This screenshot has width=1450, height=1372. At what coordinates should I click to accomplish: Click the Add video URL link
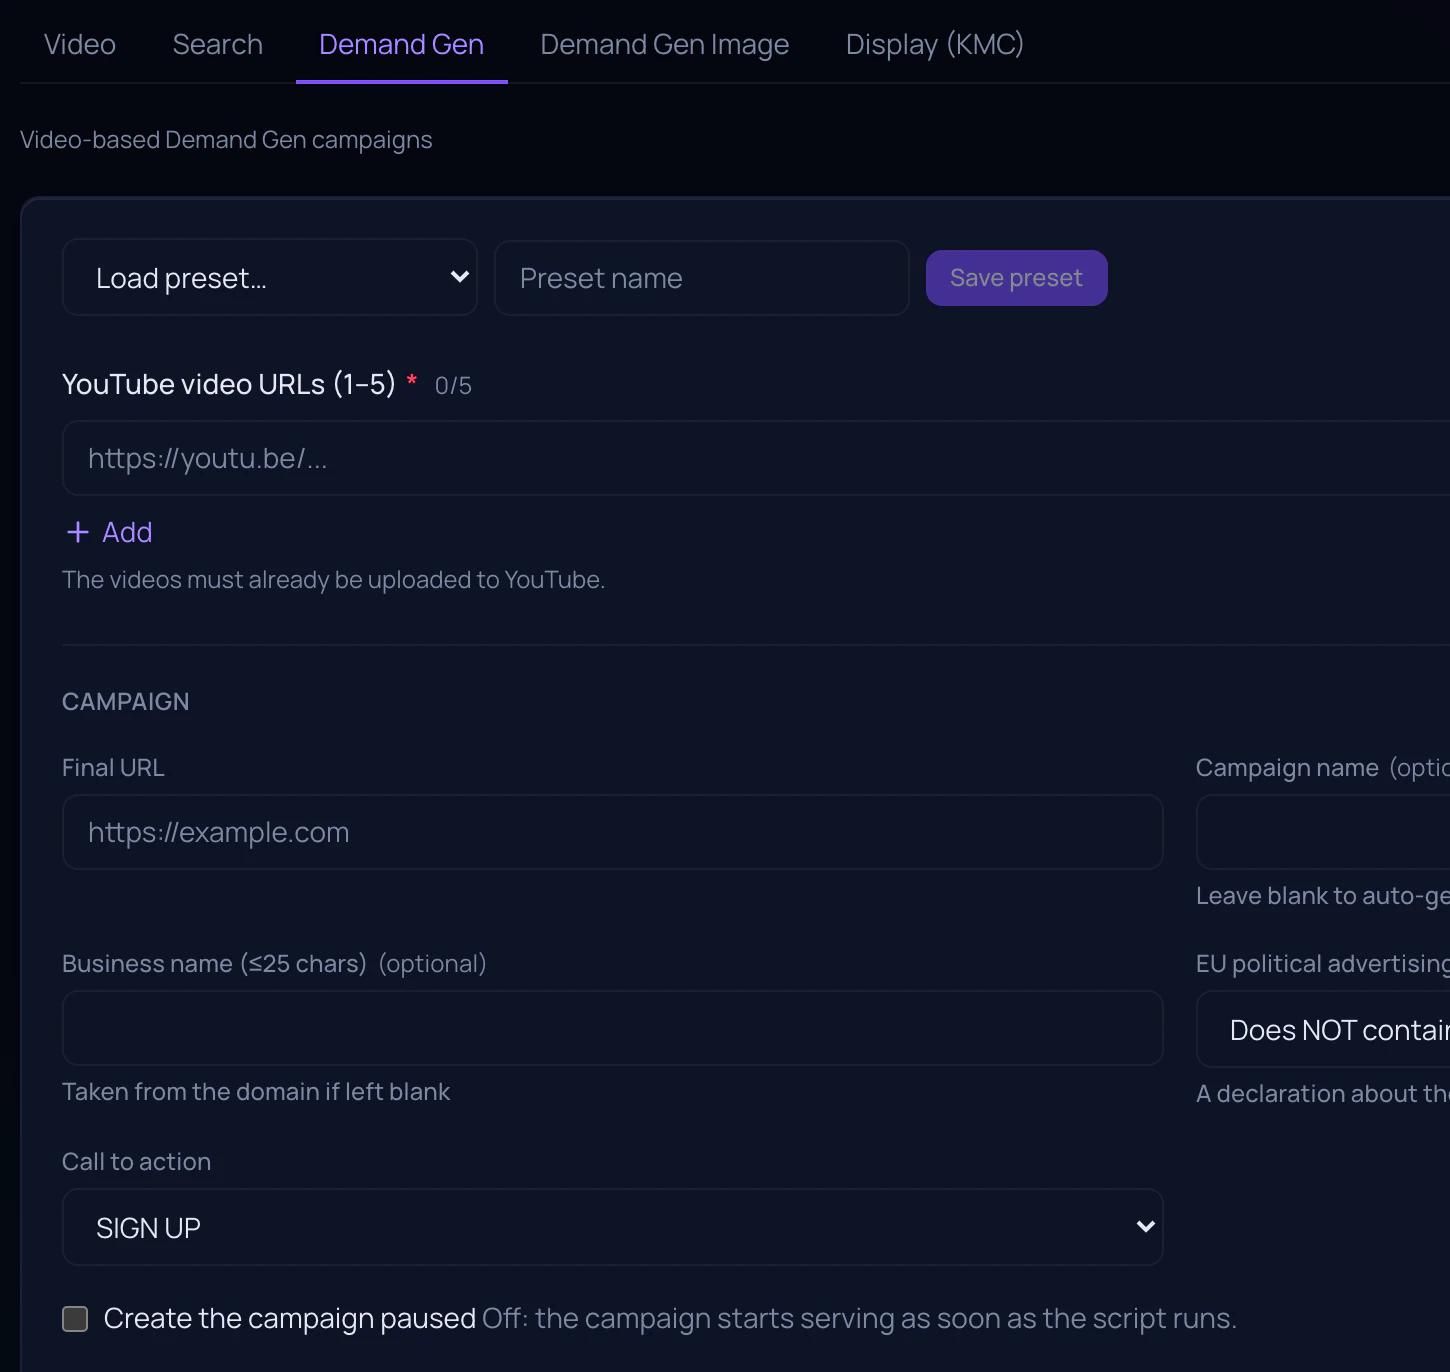click(109, 532)
